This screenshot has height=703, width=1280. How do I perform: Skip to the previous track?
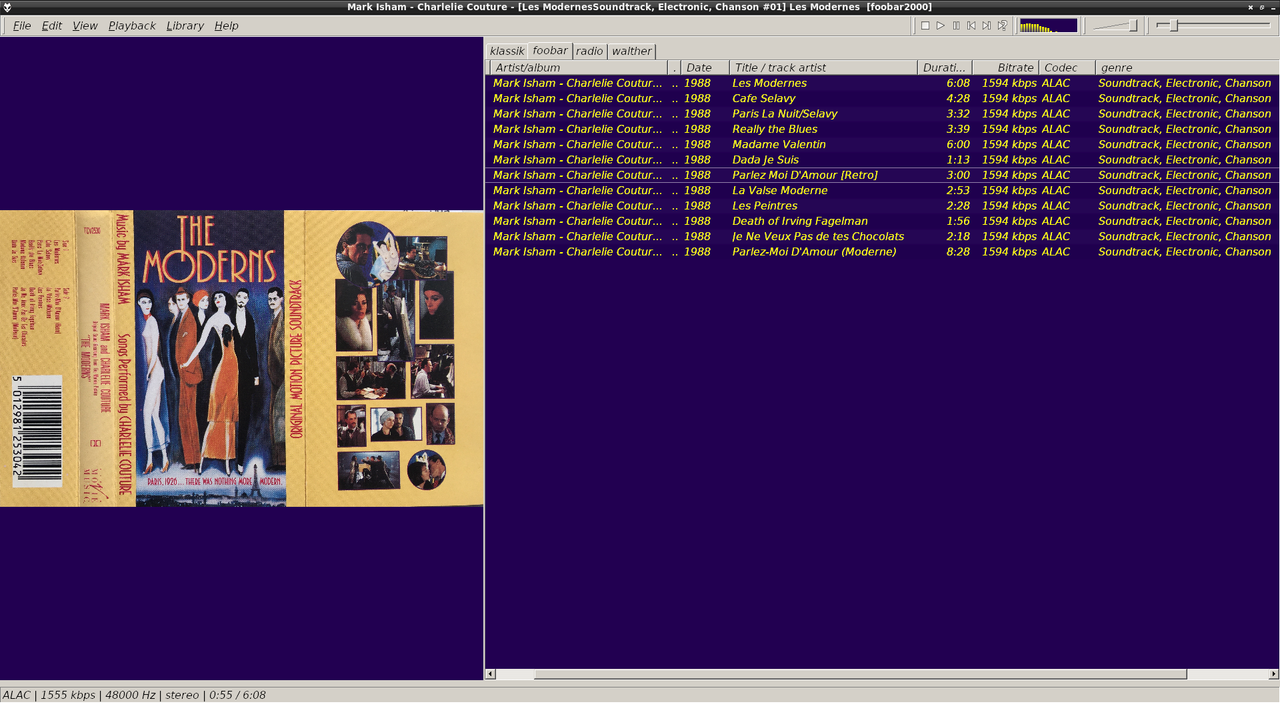[x=971, y=25]
